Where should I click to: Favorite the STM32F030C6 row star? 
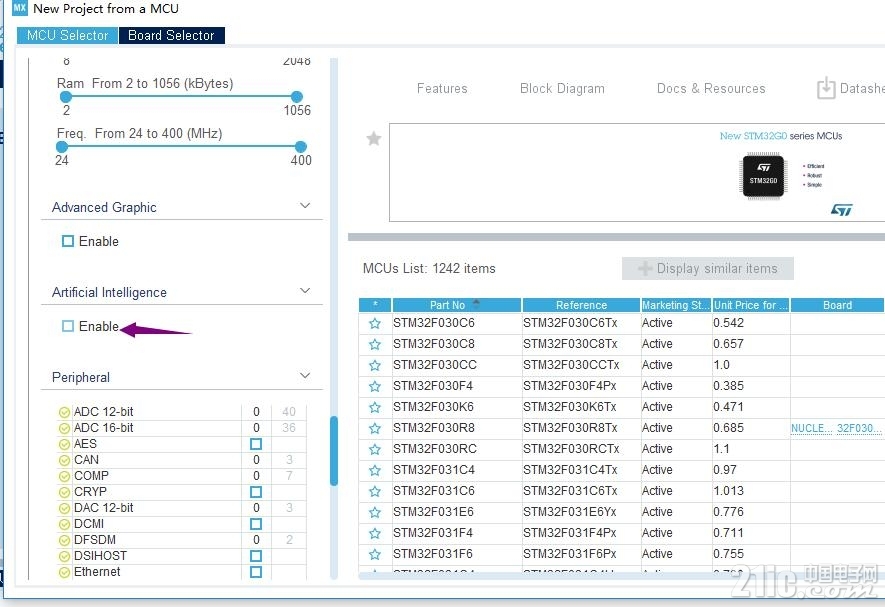point(375,323)
